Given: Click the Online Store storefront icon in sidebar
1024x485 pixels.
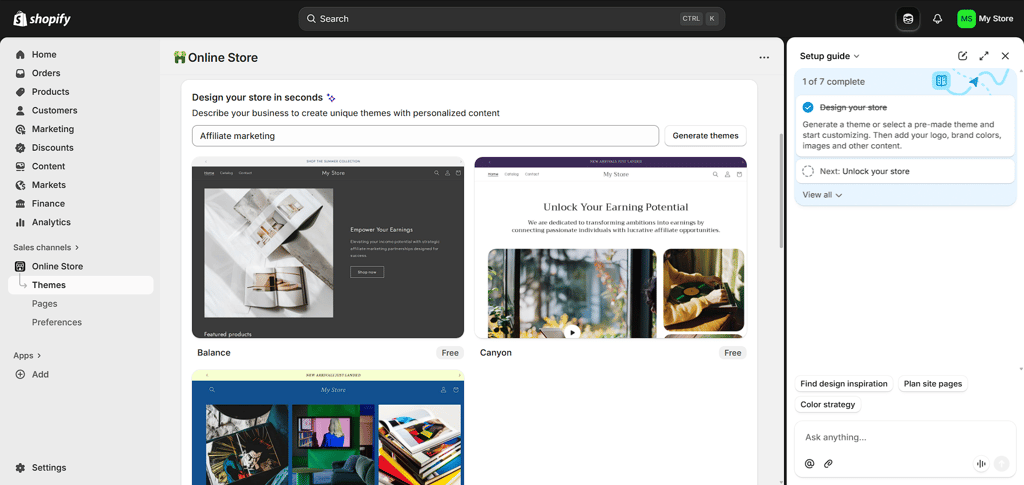Looking at the screenshot, I should coord(20,266).
